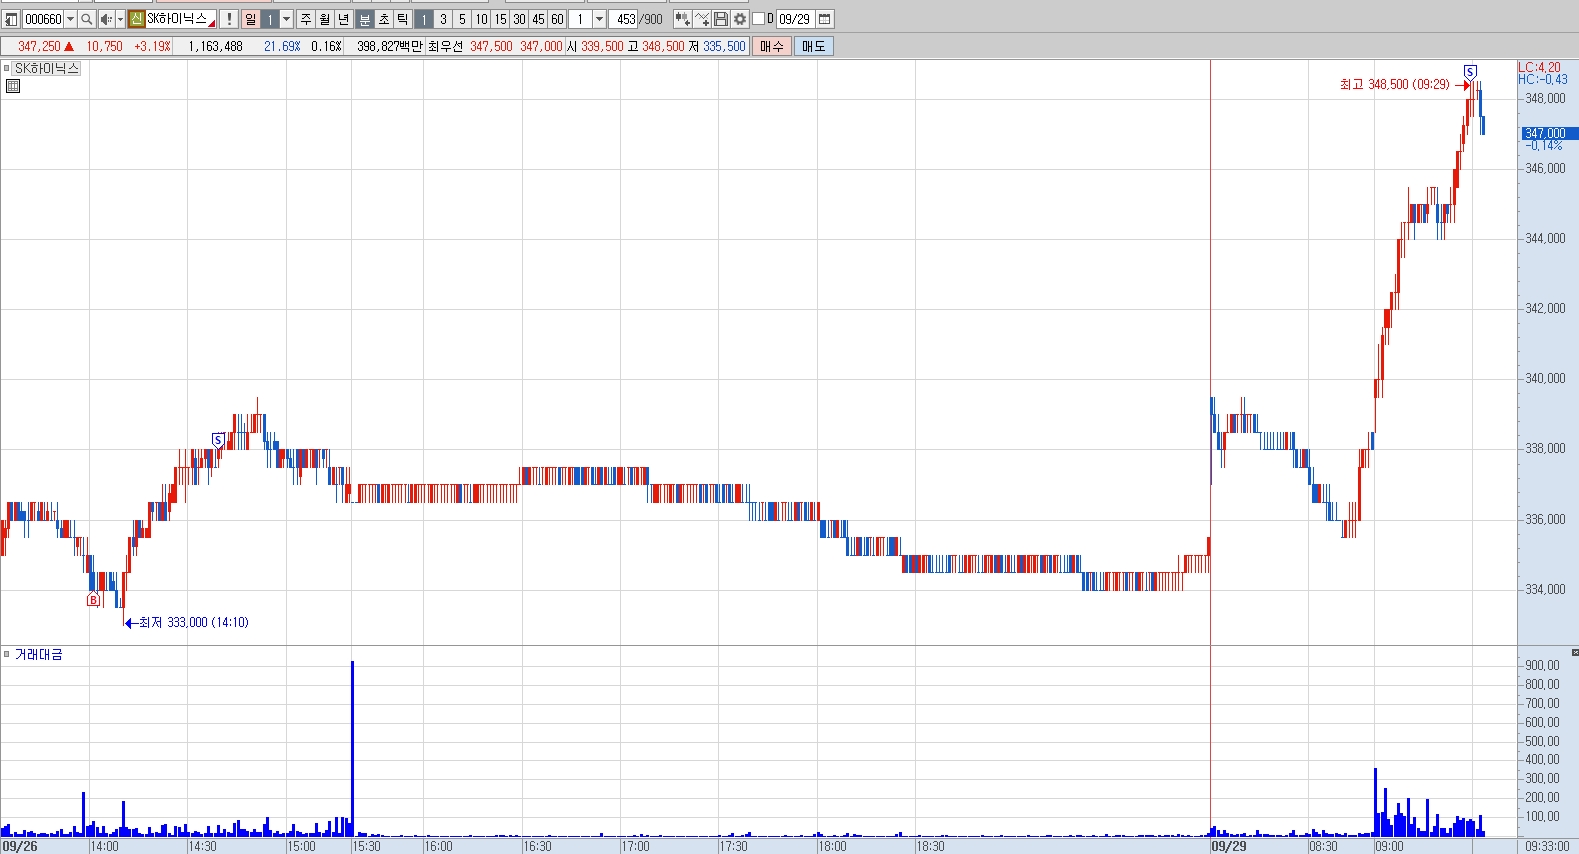The image size is (1579, 854).
Task: Toggle the D checkbox before date
Action: 758,19
